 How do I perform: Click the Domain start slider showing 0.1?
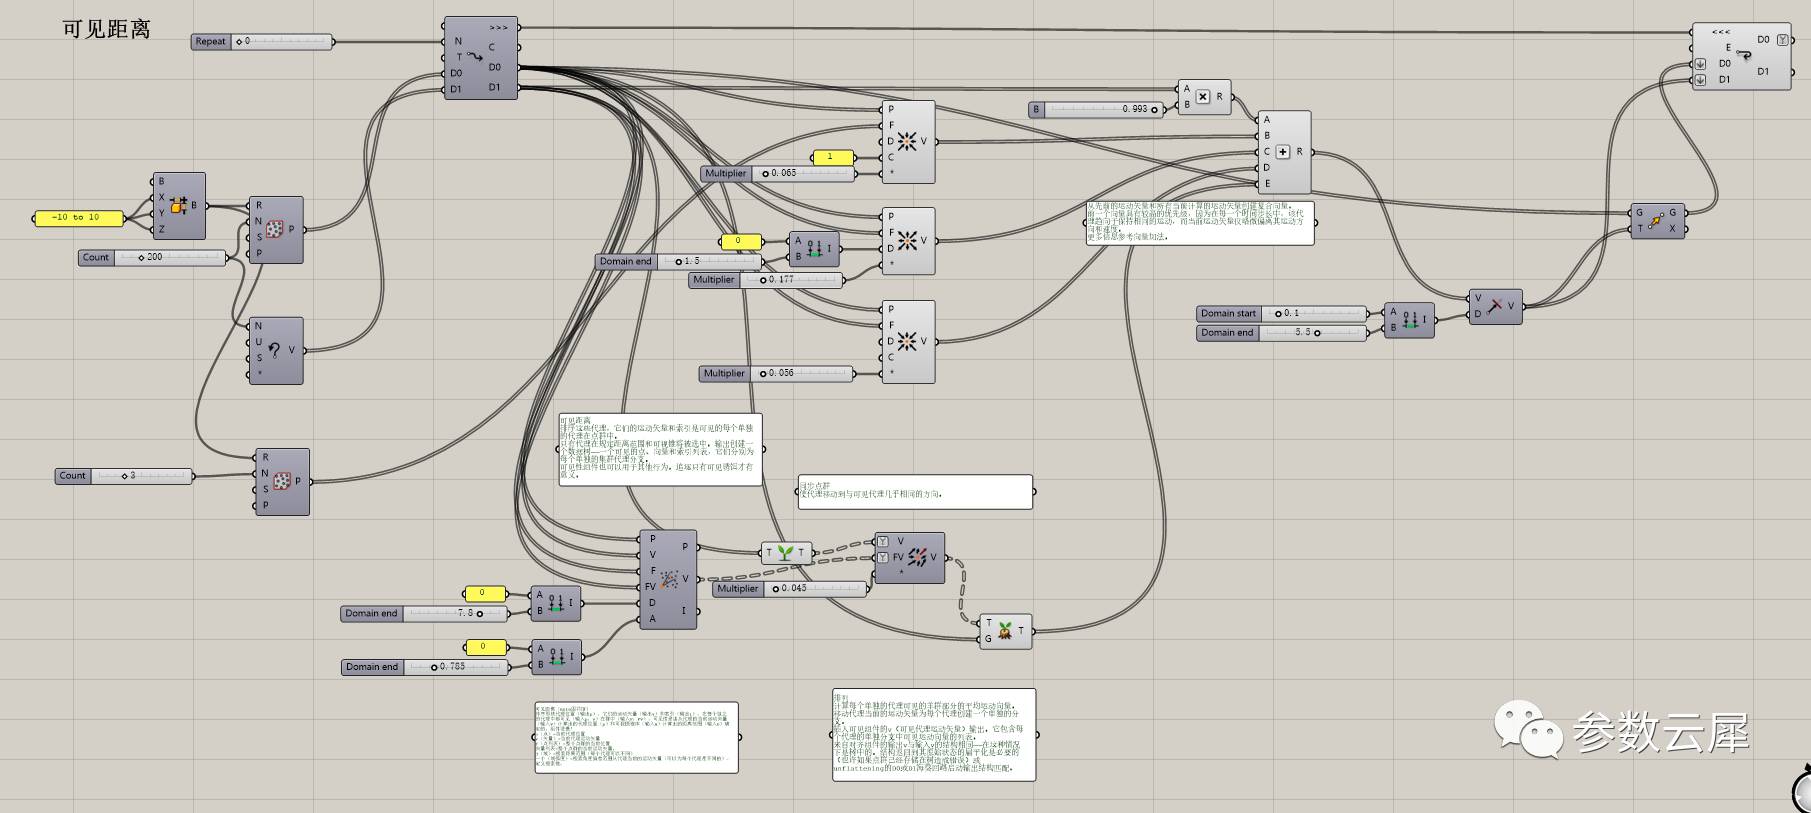pos(1281,313)
